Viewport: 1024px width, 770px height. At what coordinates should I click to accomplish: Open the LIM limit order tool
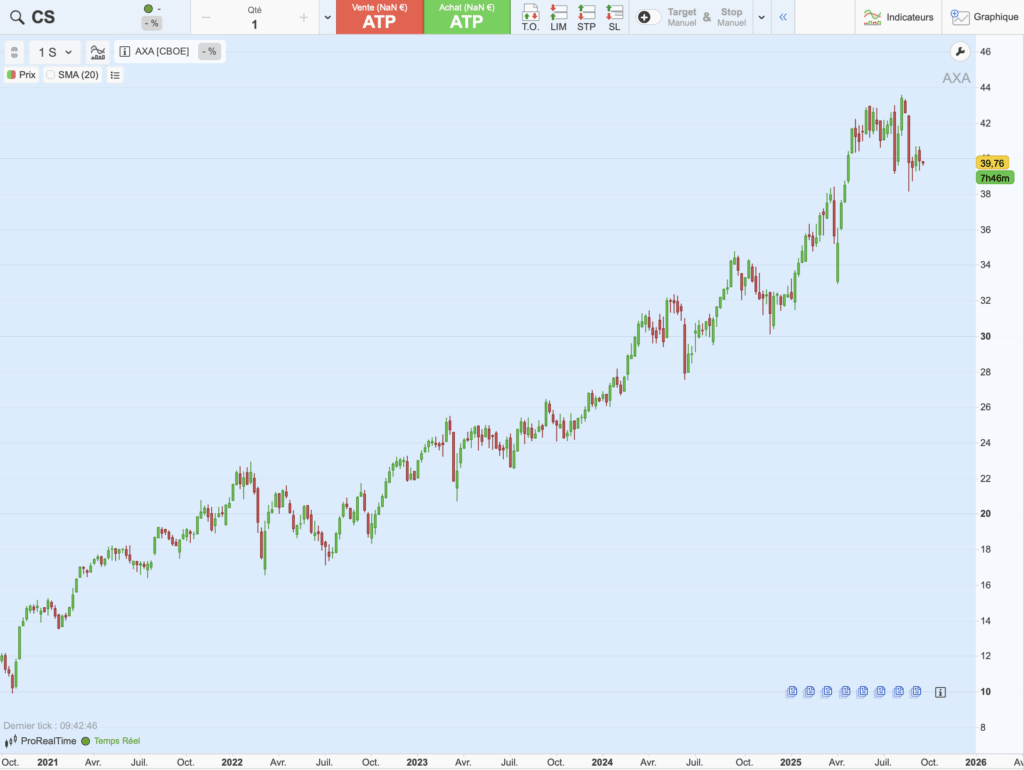(x=560, y=17)
